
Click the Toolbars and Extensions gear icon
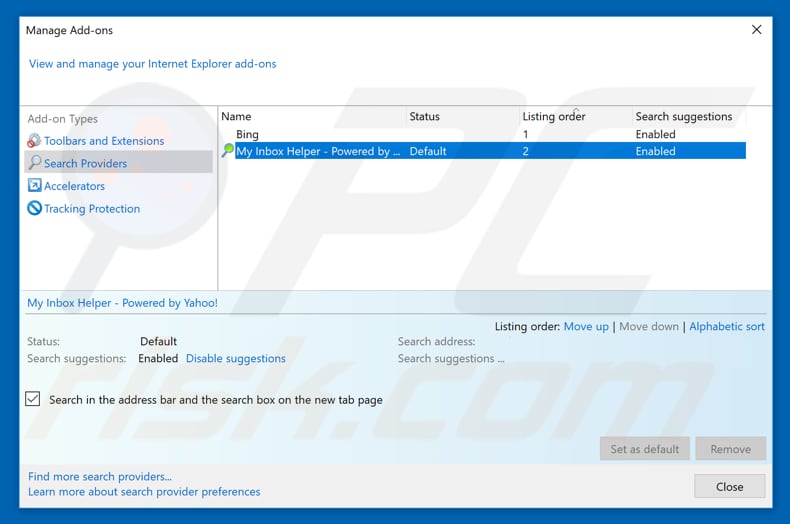[34, 141]
